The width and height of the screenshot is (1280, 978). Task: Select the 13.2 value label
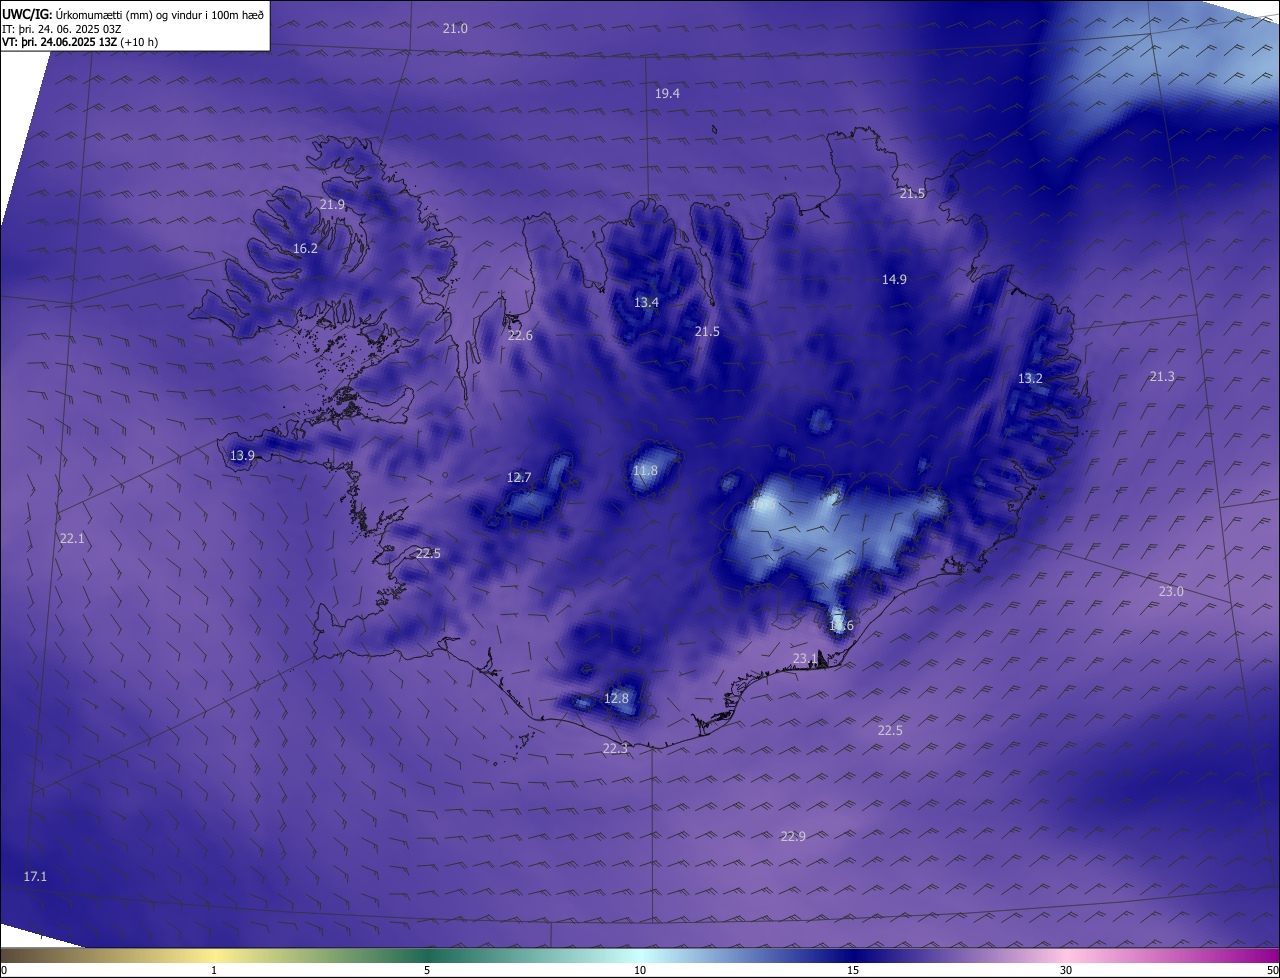coord(1030,378)
